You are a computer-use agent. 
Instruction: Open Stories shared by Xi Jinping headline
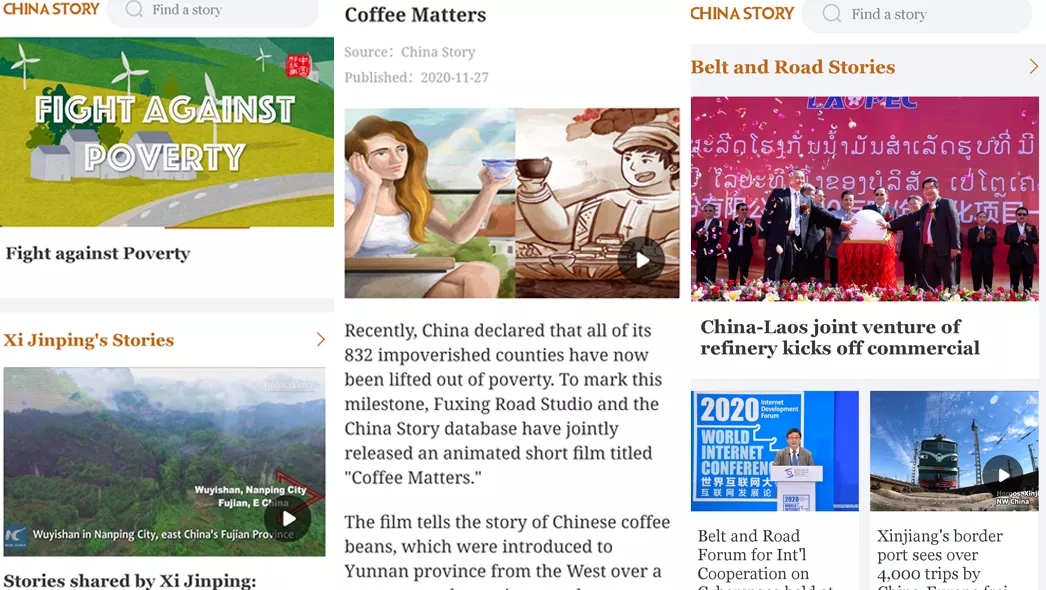(x=130, y=581)
